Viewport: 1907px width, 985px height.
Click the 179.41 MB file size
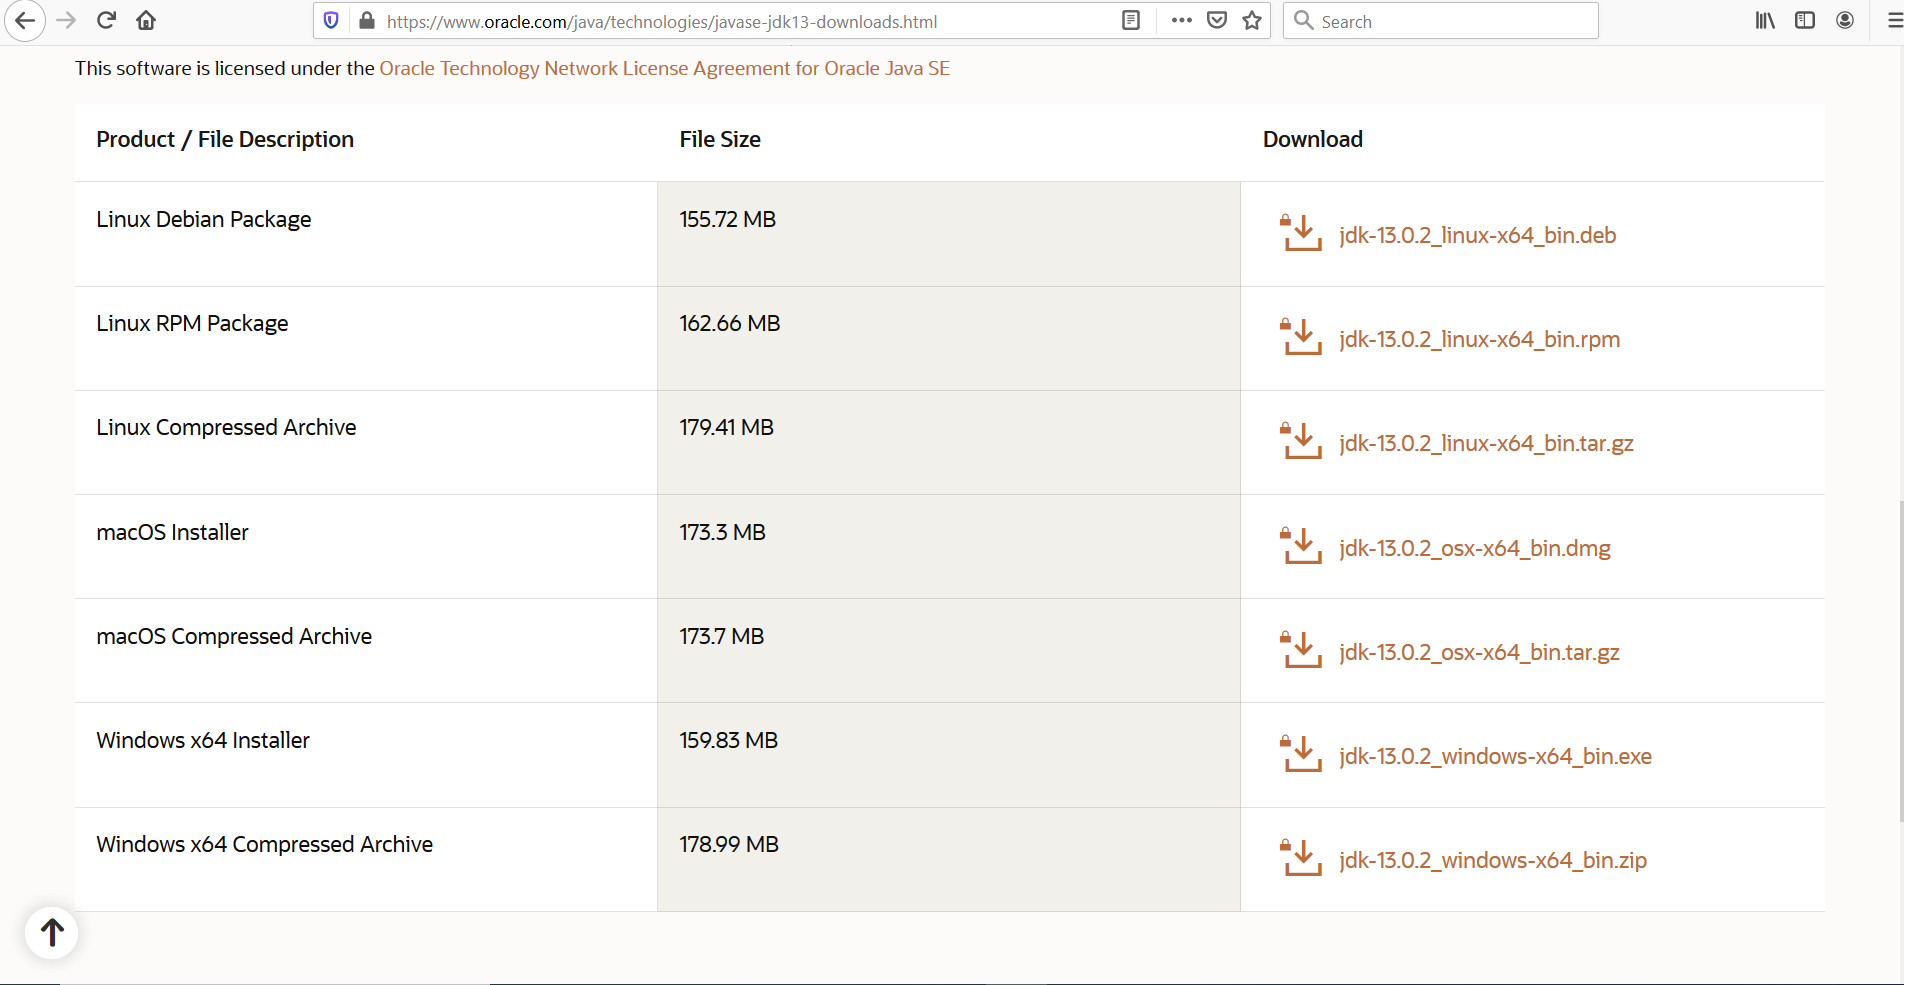[726, 427]
